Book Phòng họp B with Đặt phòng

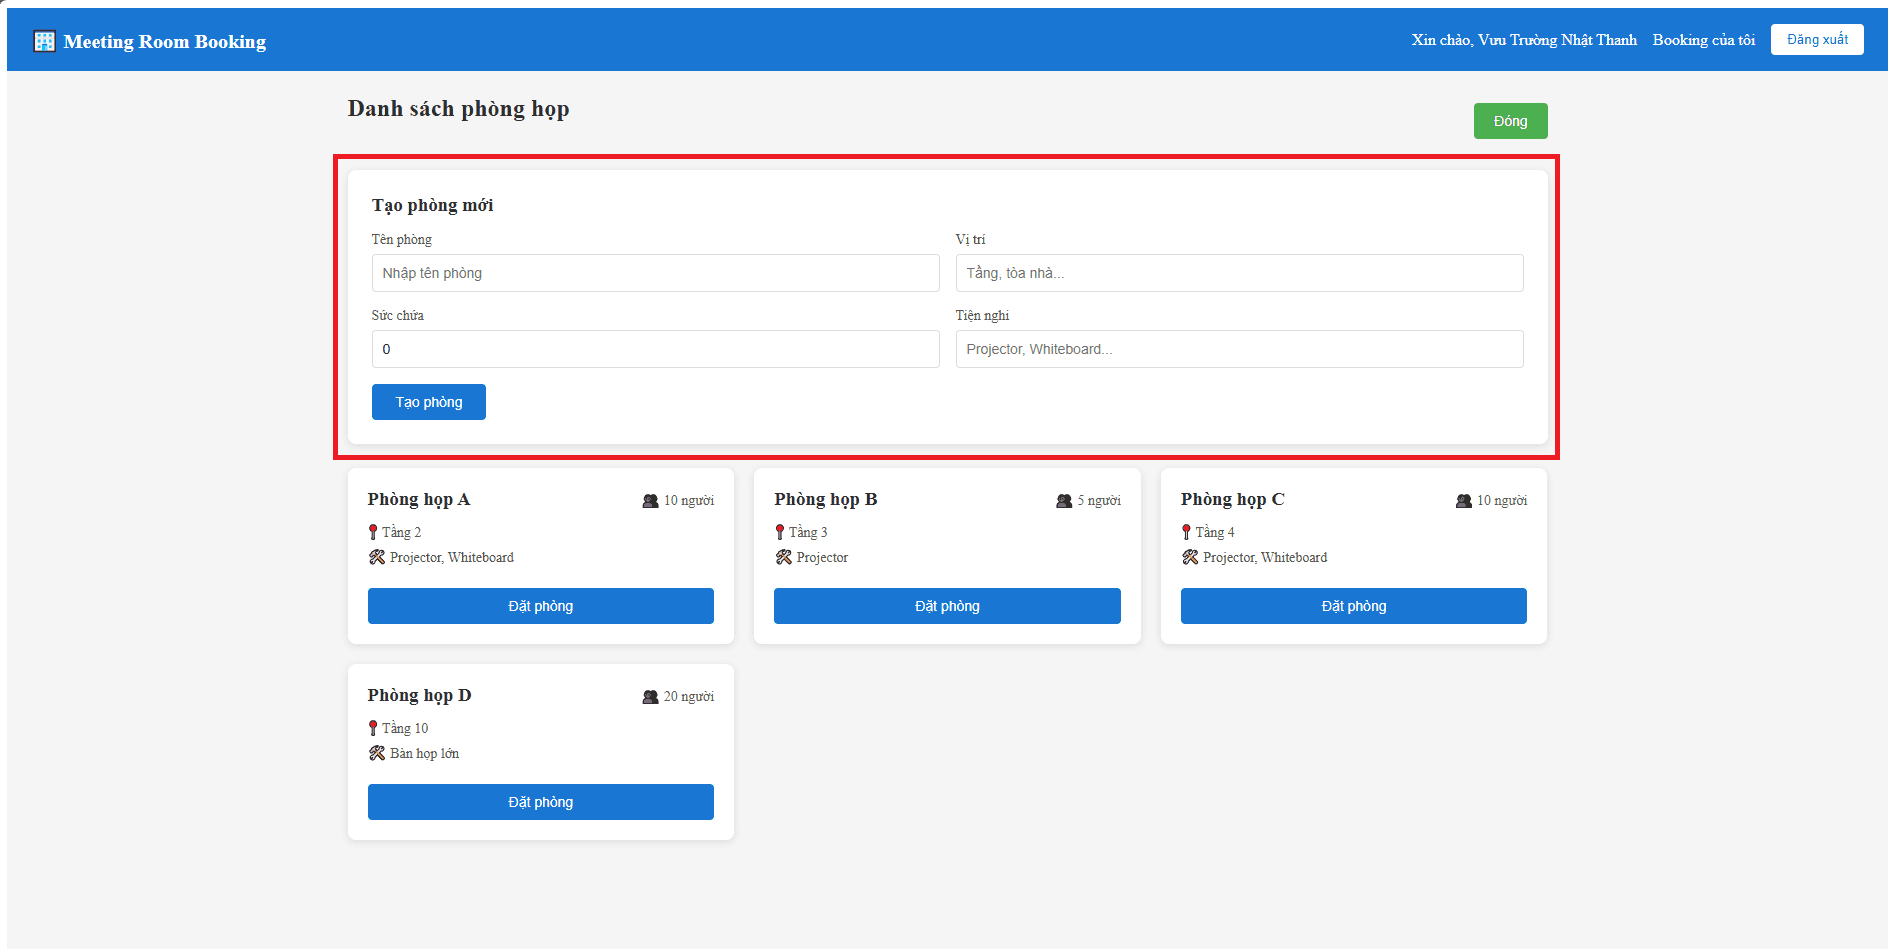coord(946,606)
